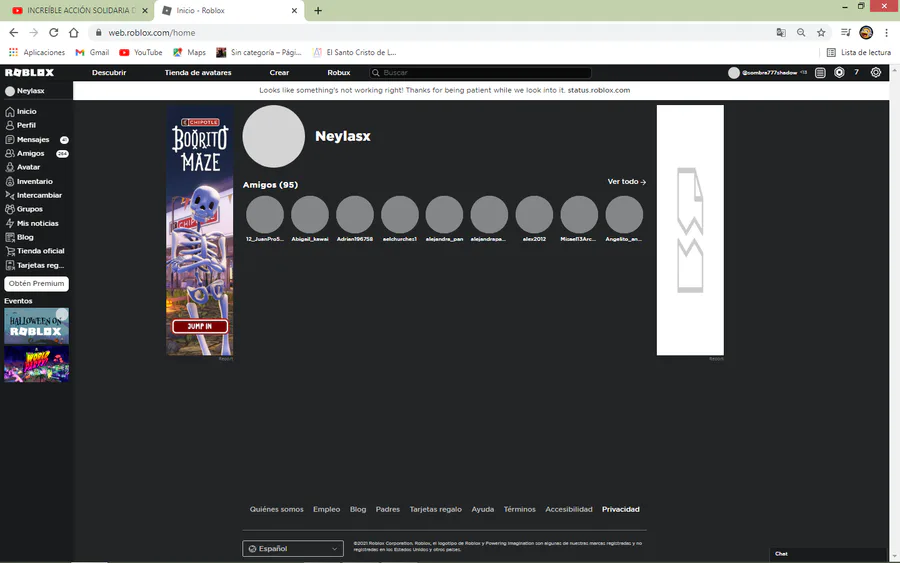900x563 pixels.
Task: Open the colorful World Party event thumbnail
Action: click(x=36, y=364)
